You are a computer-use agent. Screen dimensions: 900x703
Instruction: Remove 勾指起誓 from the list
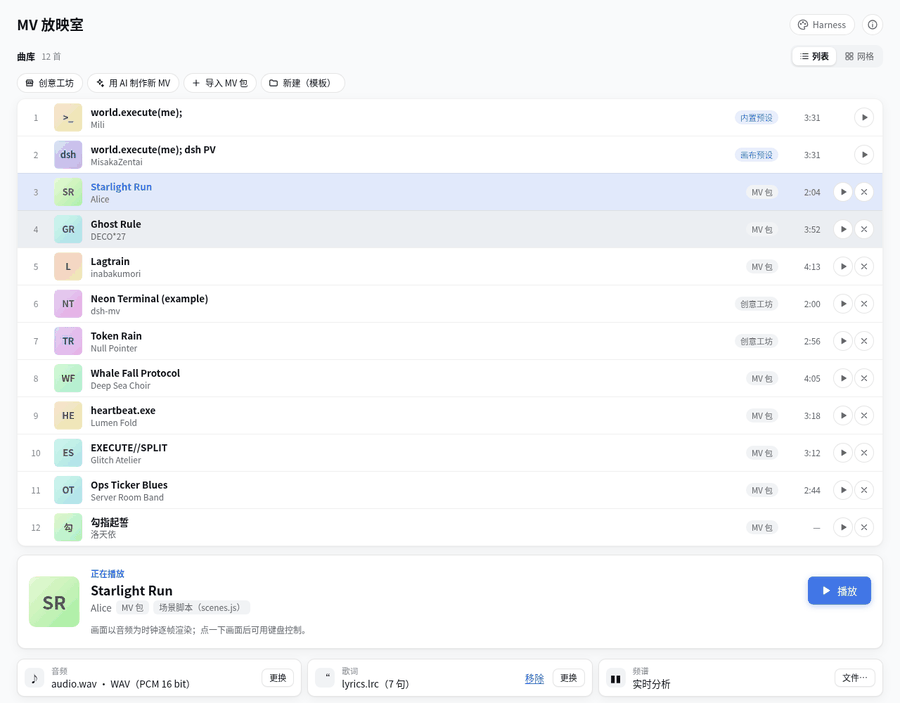(x=864, y=528)
